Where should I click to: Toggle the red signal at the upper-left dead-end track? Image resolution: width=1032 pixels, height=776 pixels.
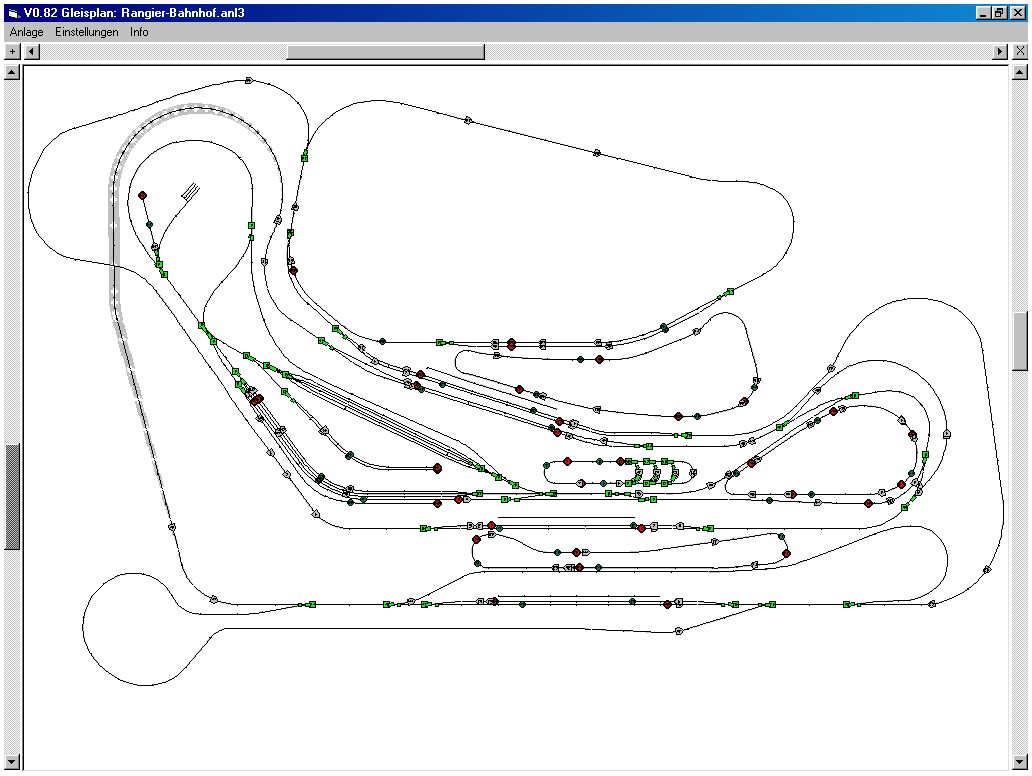pos(142,196)
